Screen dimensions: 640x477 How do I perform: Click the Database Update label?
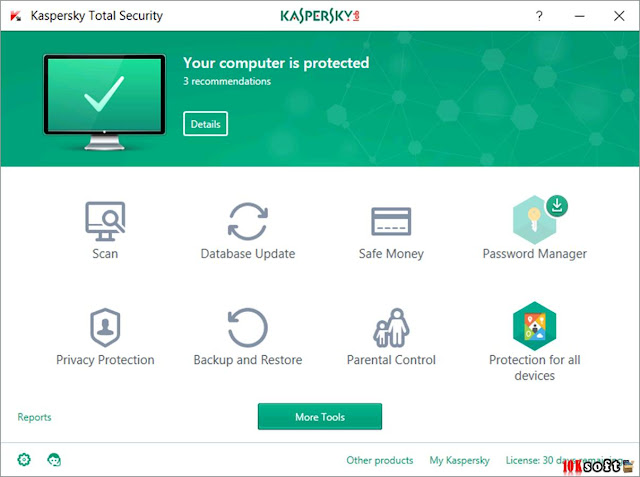tap(248, 254)
